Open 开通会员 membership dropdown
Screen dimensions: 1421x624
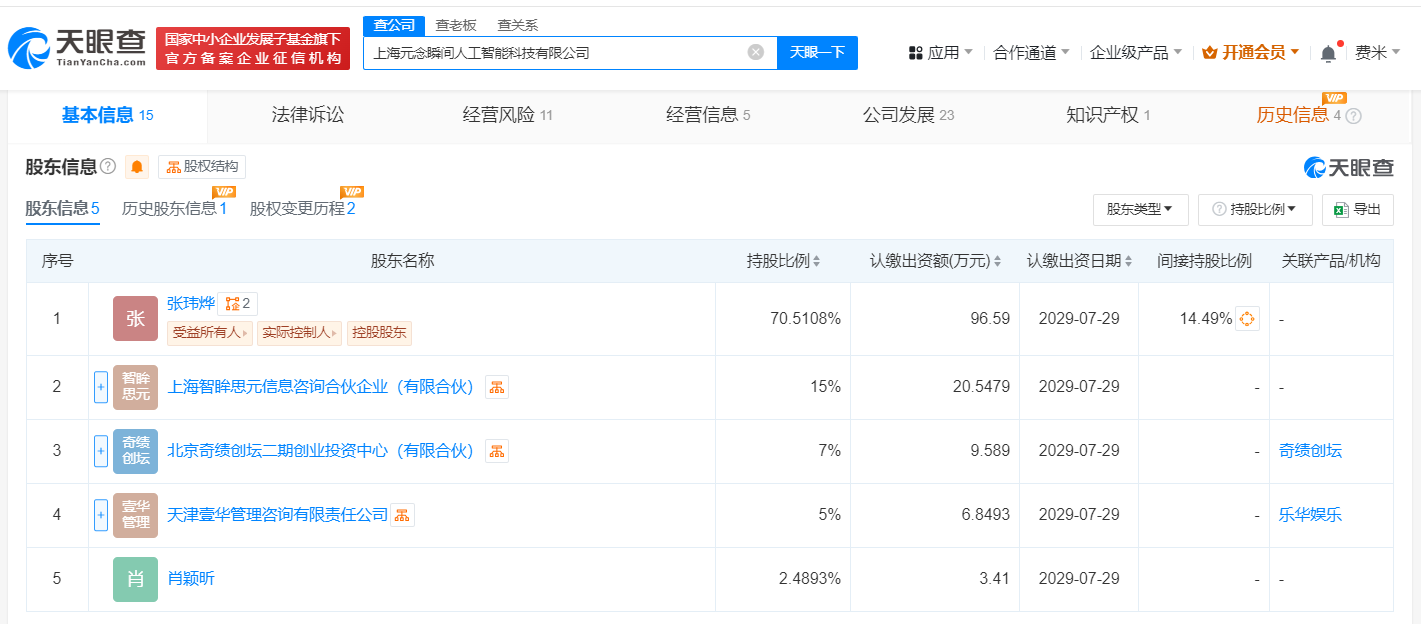[1250, 53]
